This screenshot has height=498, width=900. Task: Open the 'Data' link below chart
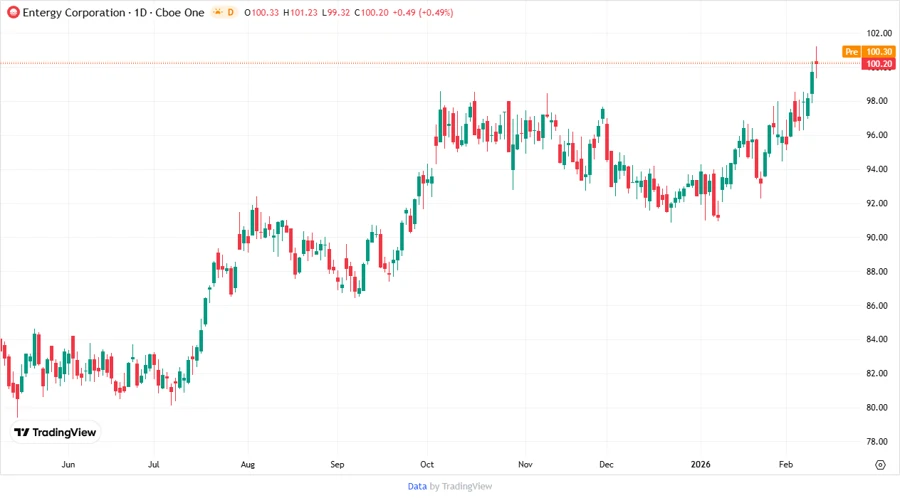417,487
